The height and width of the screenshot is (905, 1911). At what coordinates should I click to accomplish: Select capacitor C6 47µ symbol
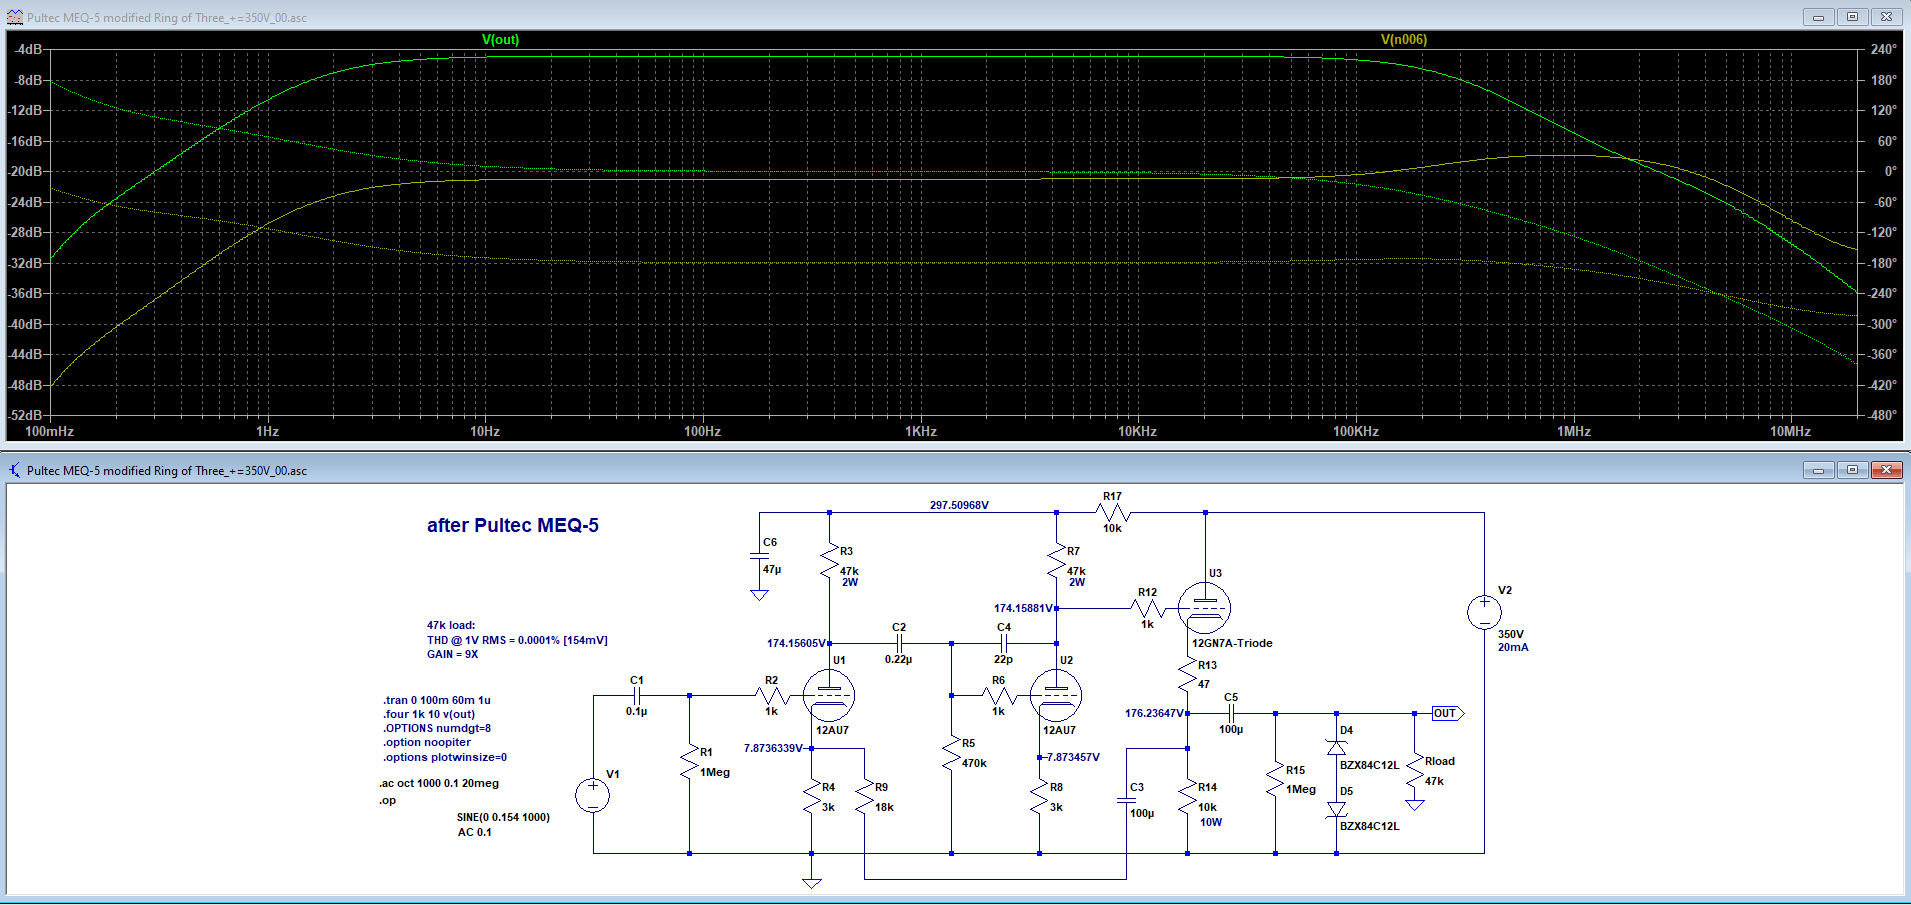coord(759,556)
